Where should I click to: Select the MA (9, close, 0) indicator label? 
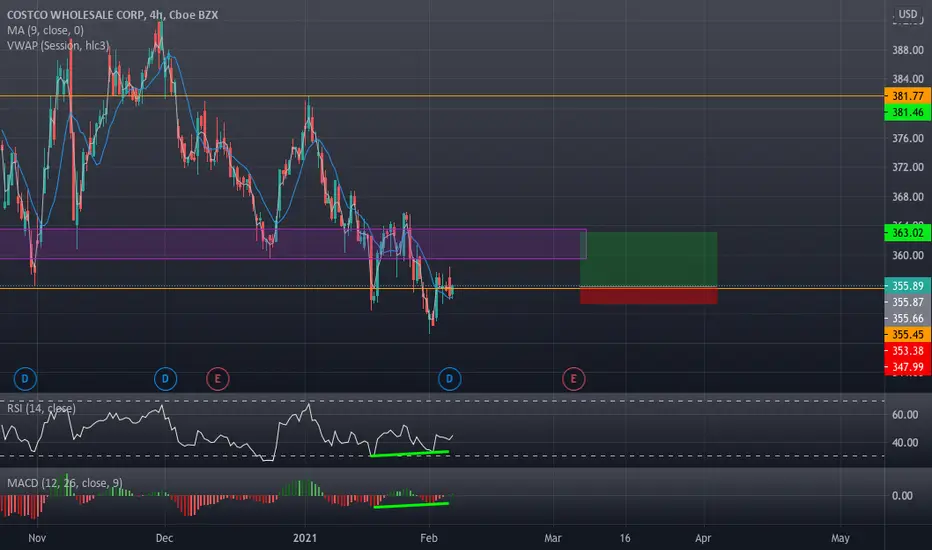point(46,30)
